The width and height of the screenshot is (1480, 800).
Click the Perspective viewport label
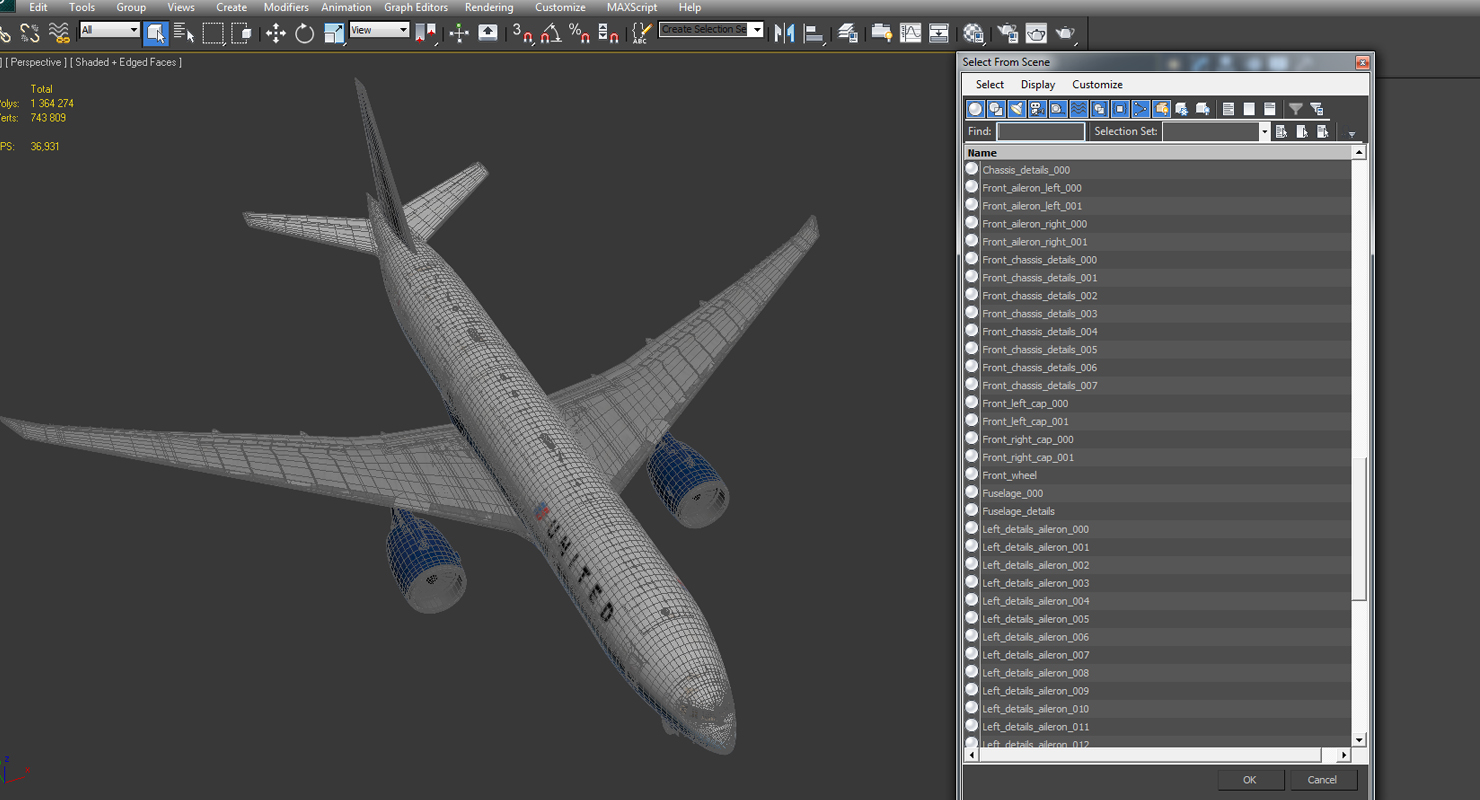coord(37,62)
